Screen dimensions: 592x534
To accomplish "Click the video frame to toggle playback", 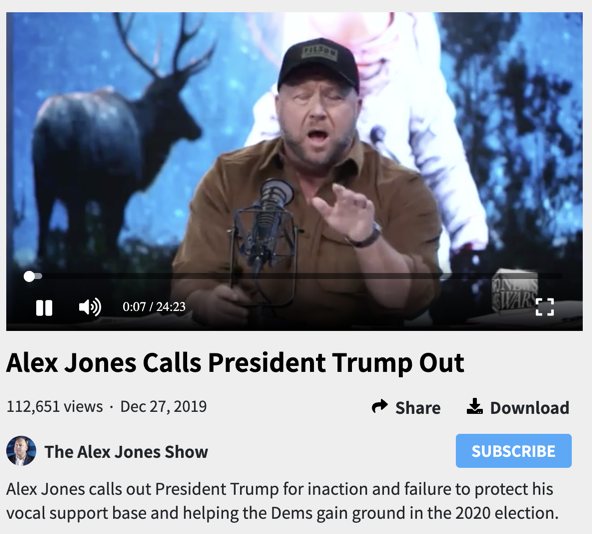I will [x=294, y=144].
